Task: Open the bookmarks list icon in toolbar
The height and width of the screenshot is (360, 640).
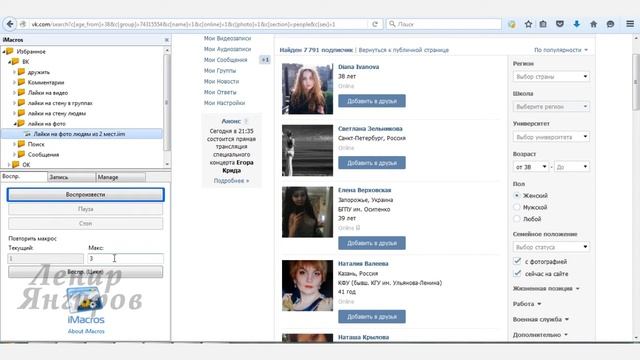Action: [x=543, y=24]
